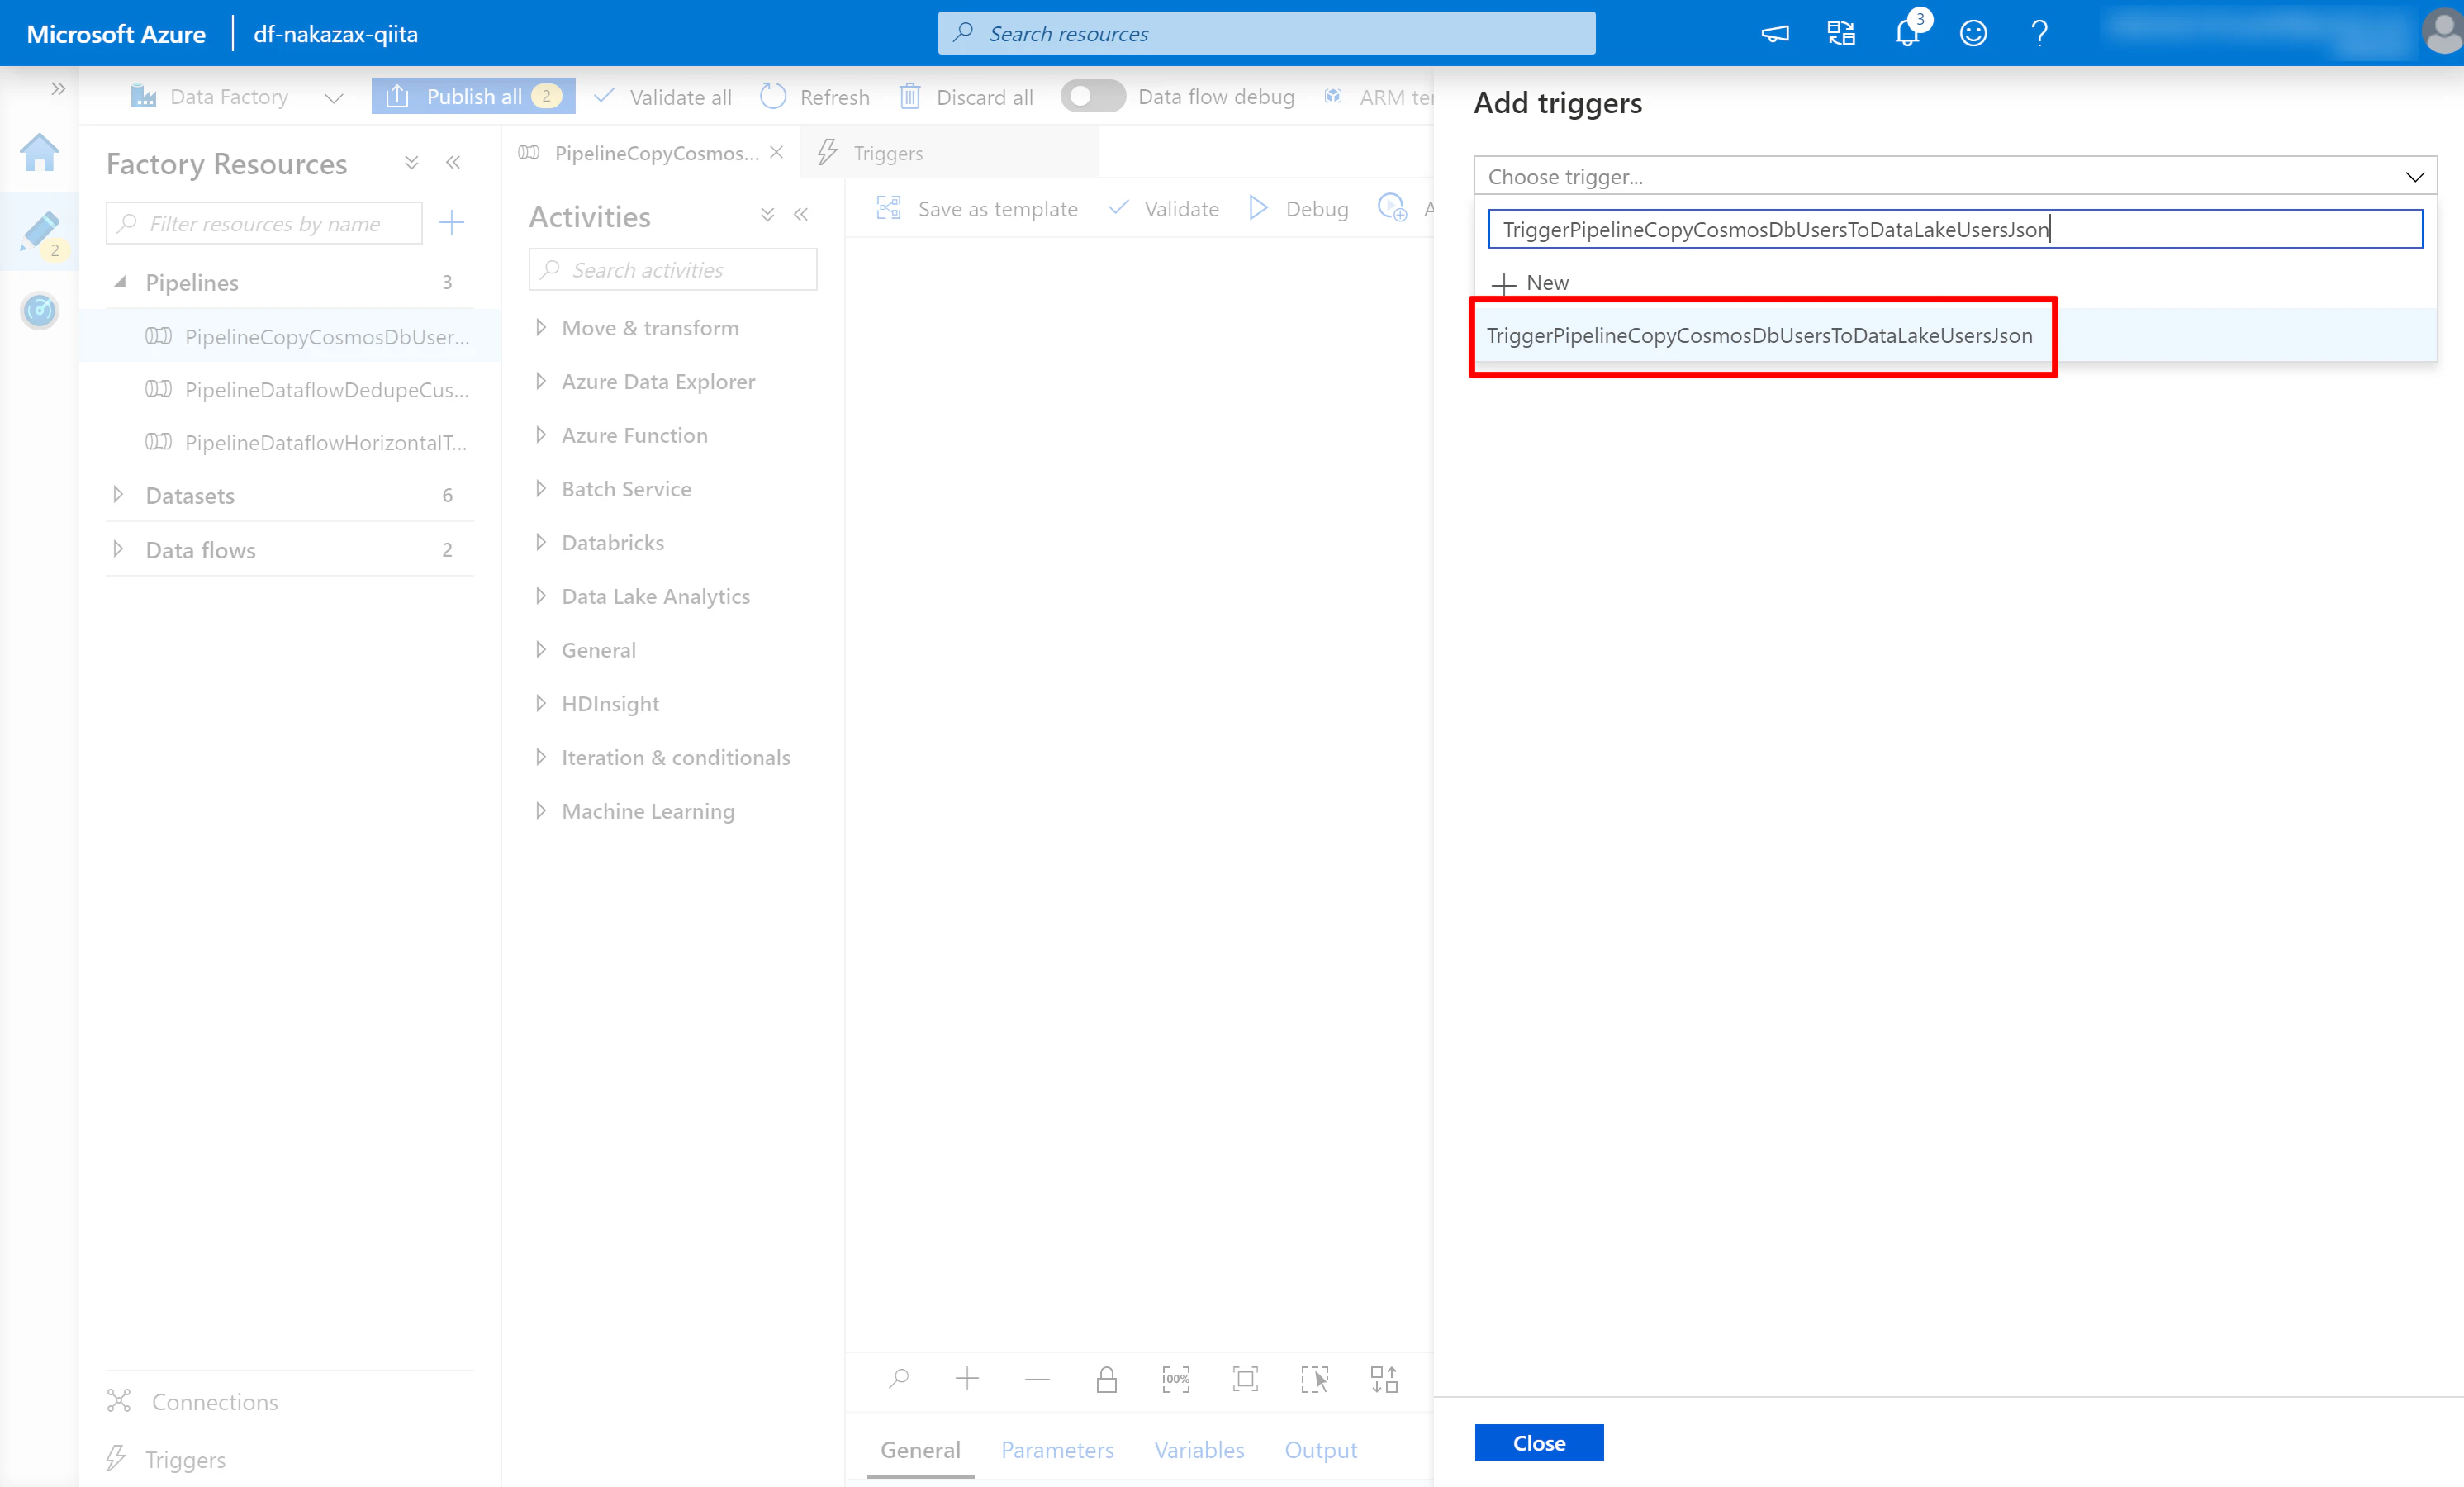Open the notifications bell
Viewport: 2464px width, 1487px height.
pyautogui.click(x=1907, y=34)
